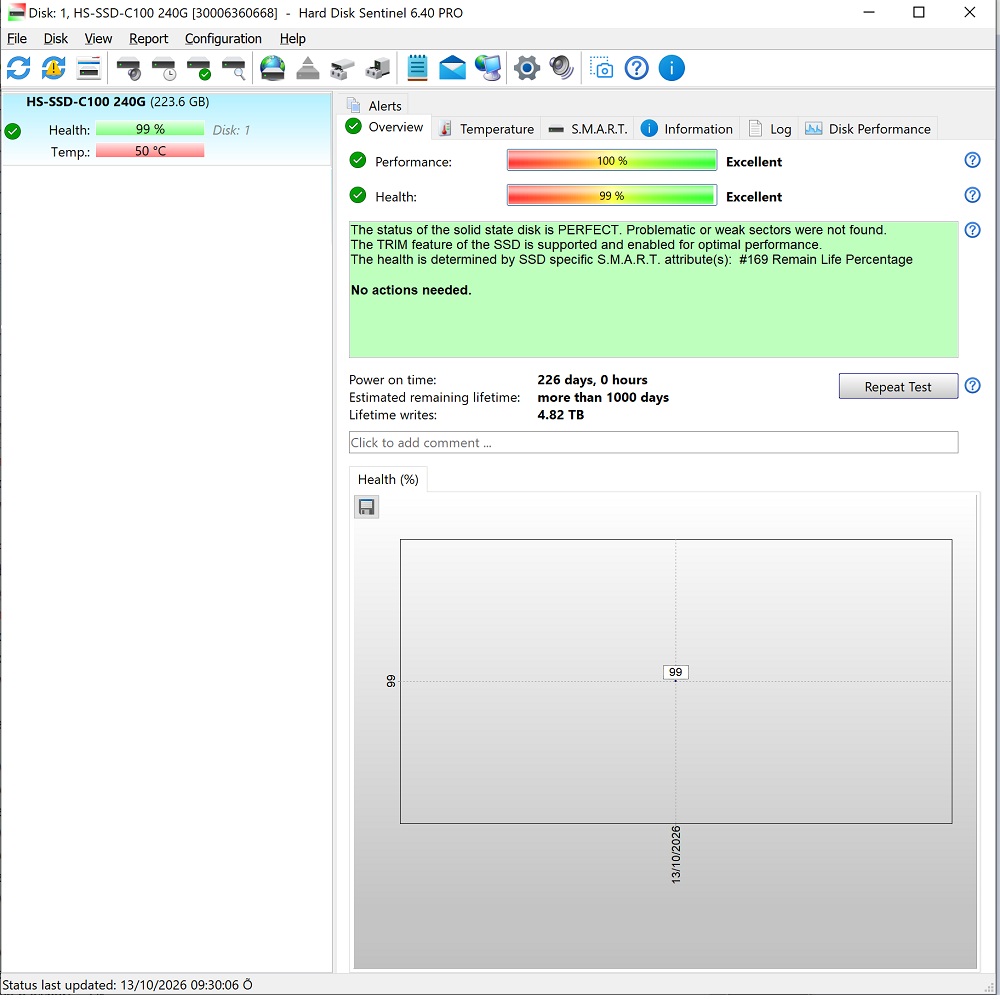Save the Health graph with the floppy icon
1000x1000 pixels.
[367, 508]
